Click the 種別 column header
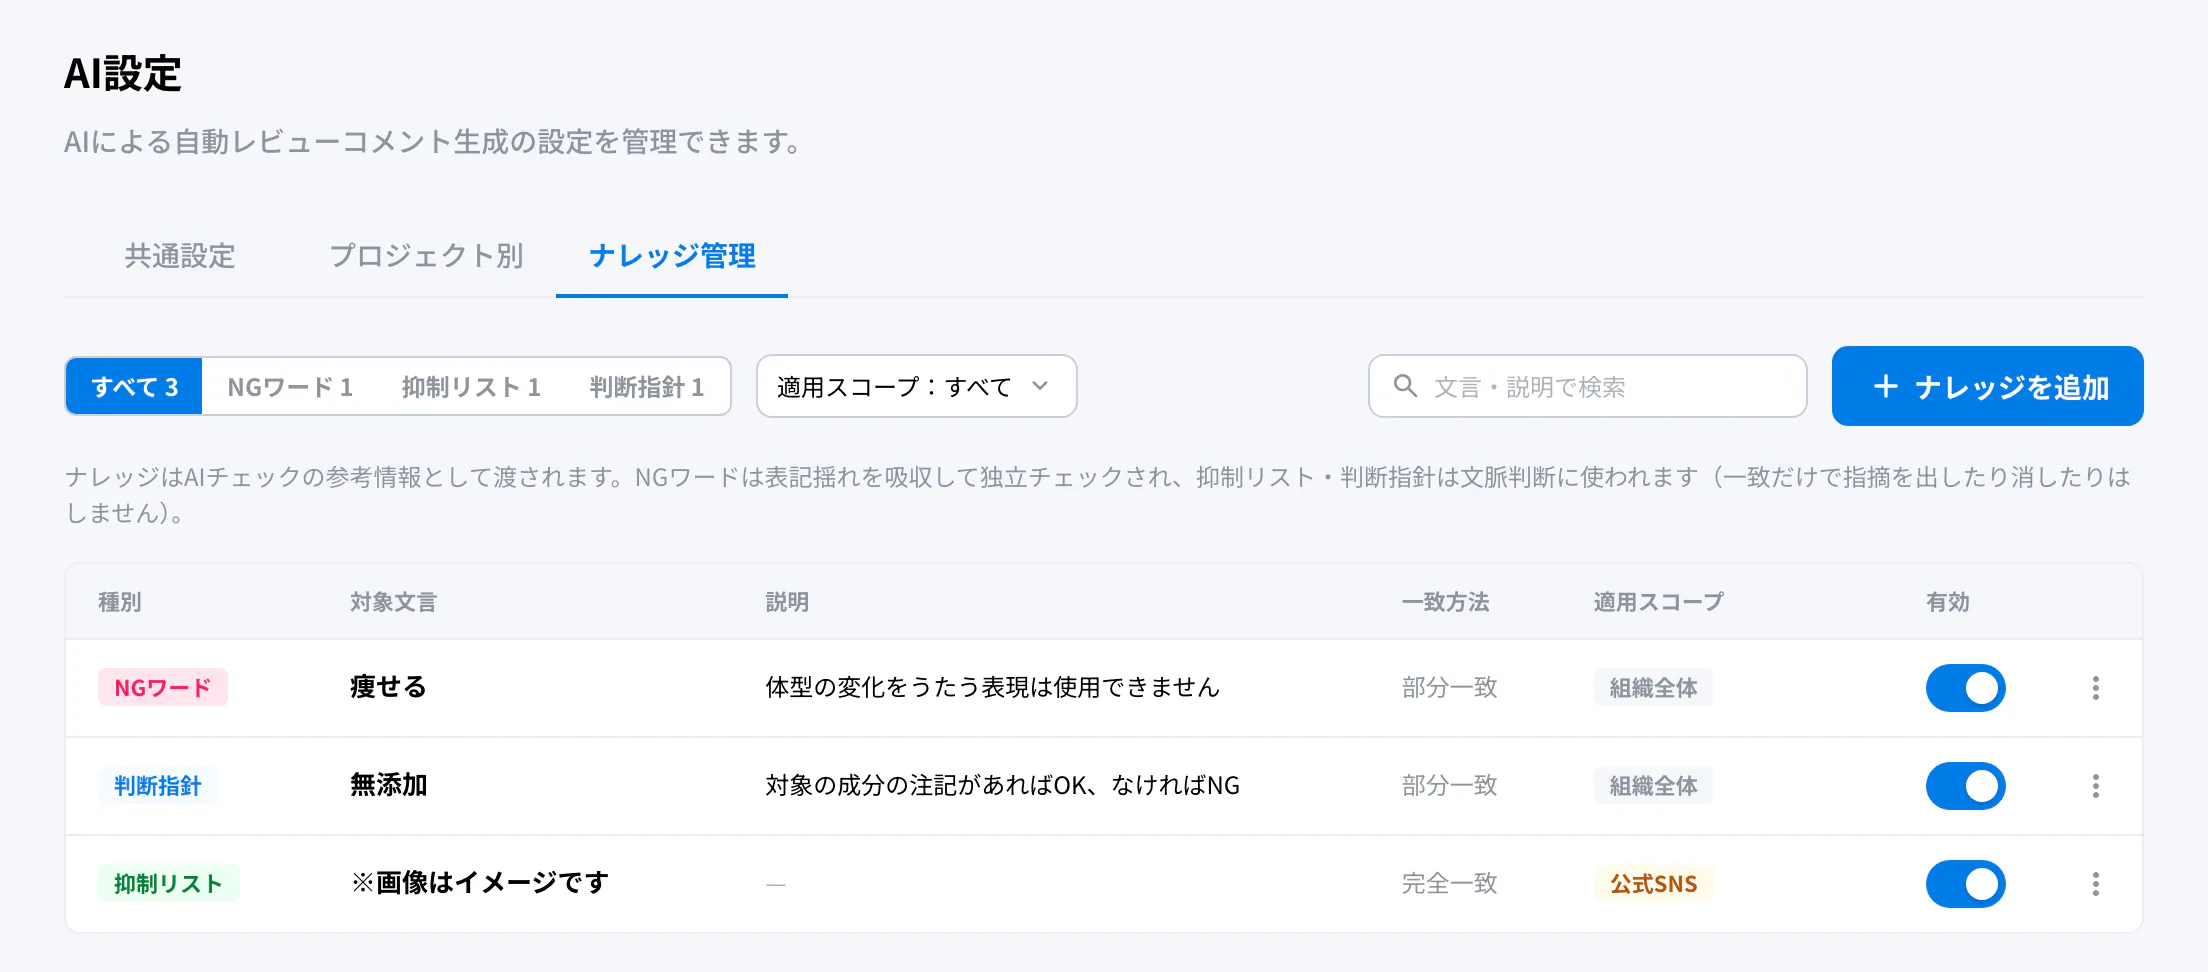Screen dimensions: 2208x972 [x=119, y=602]
